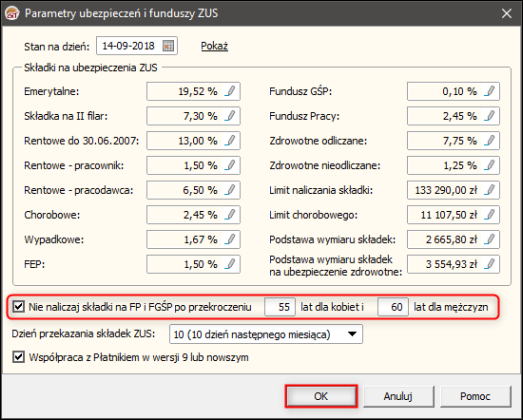Click the pencil edit icon for Emerytalne
Screen dimensions: 523x420
point(230,91)
